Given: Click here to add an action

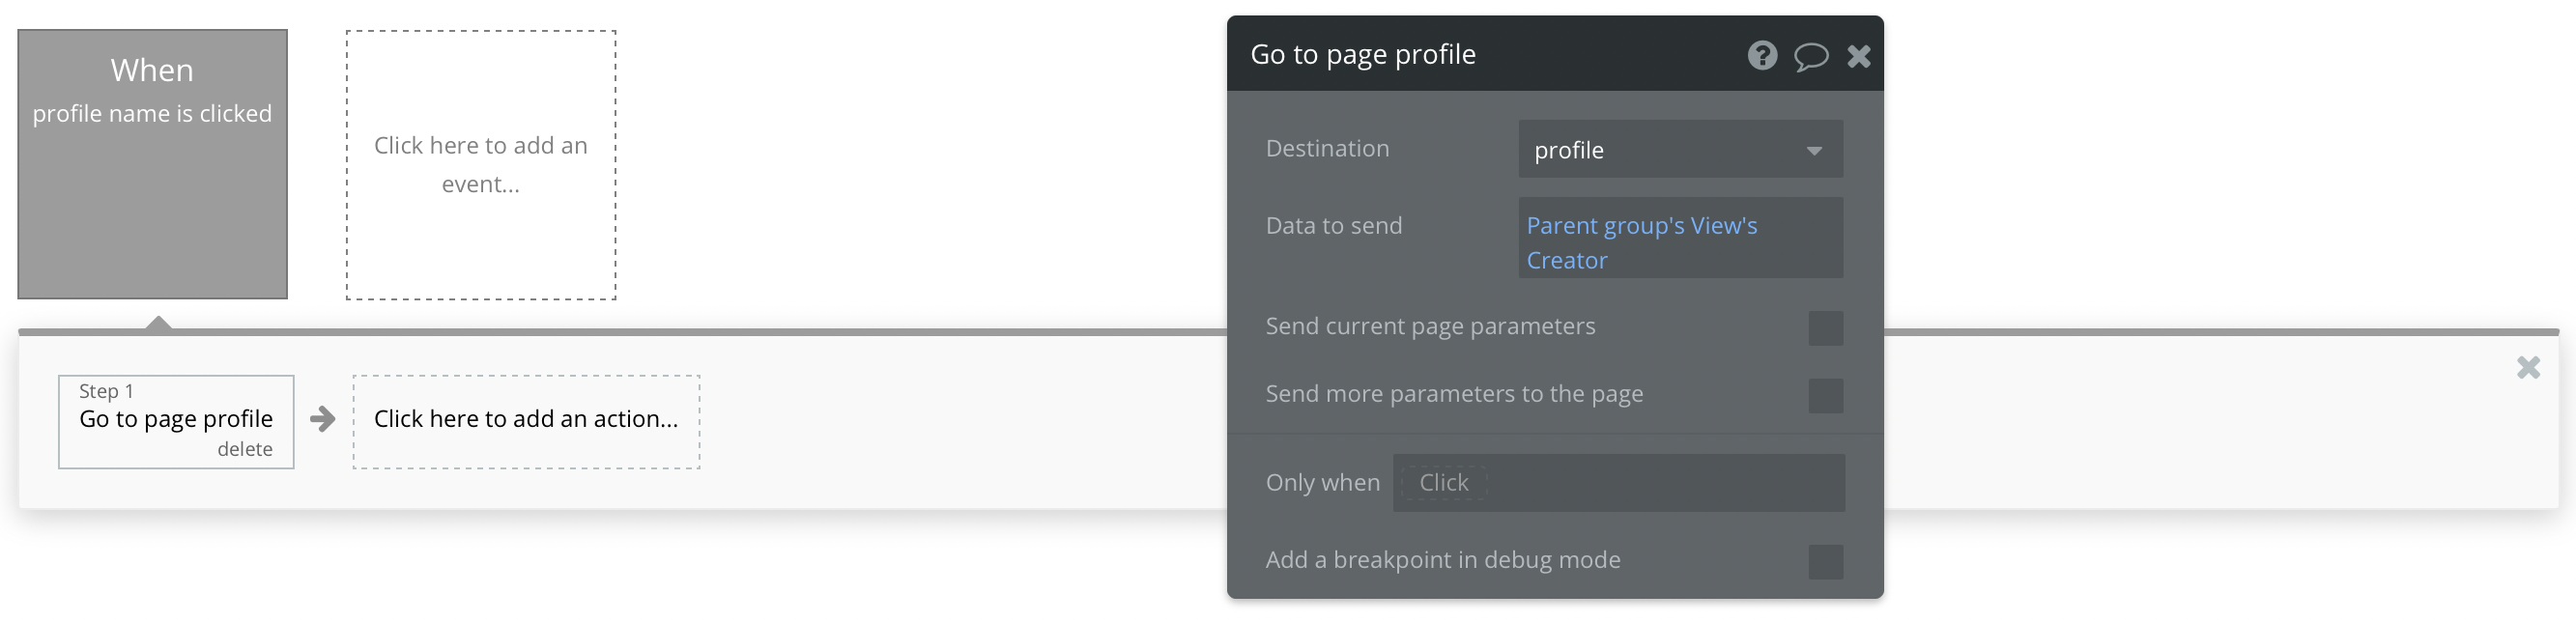Looking at the screenshot, I should [526, 420].
